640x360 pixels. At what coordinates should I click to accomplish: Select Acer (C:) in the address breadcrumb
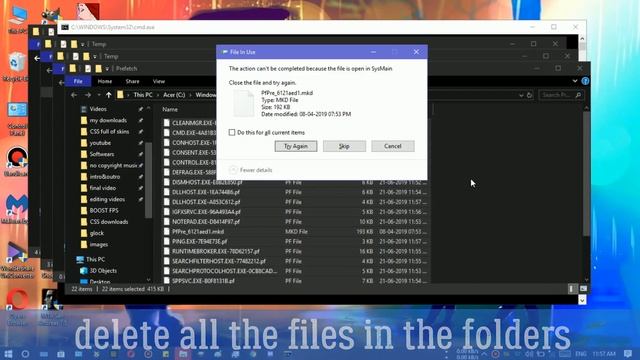tap(174, 95)
